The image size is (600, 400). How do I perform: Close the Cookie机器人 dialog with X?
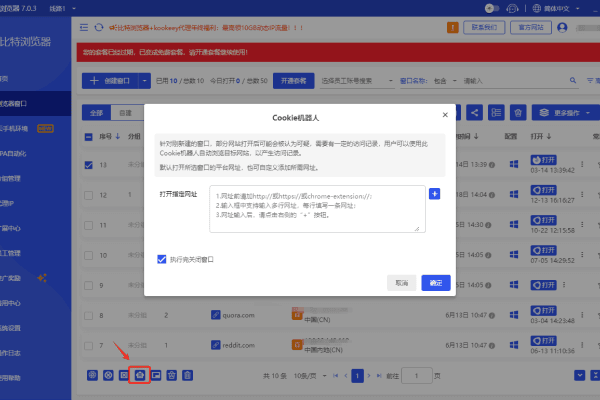[445, 115]
